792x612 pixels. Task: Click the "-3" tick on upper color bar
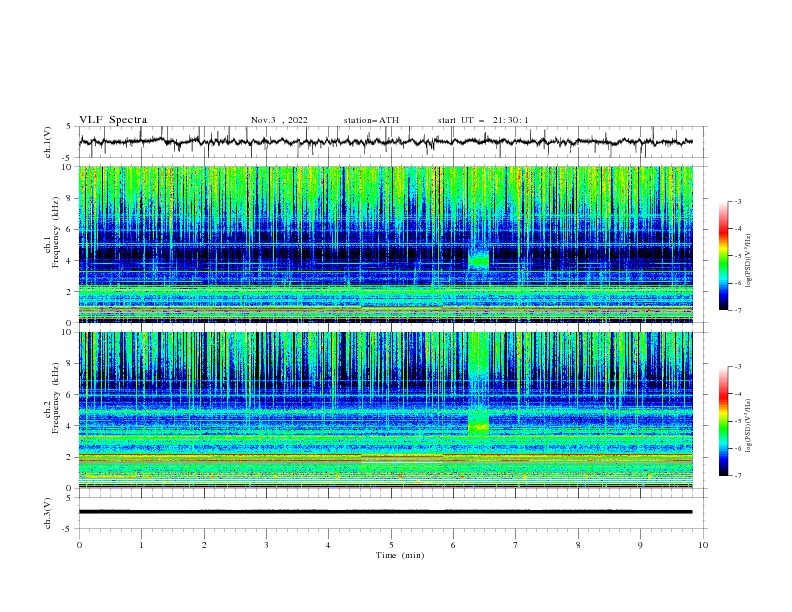(x=737, y=201)
